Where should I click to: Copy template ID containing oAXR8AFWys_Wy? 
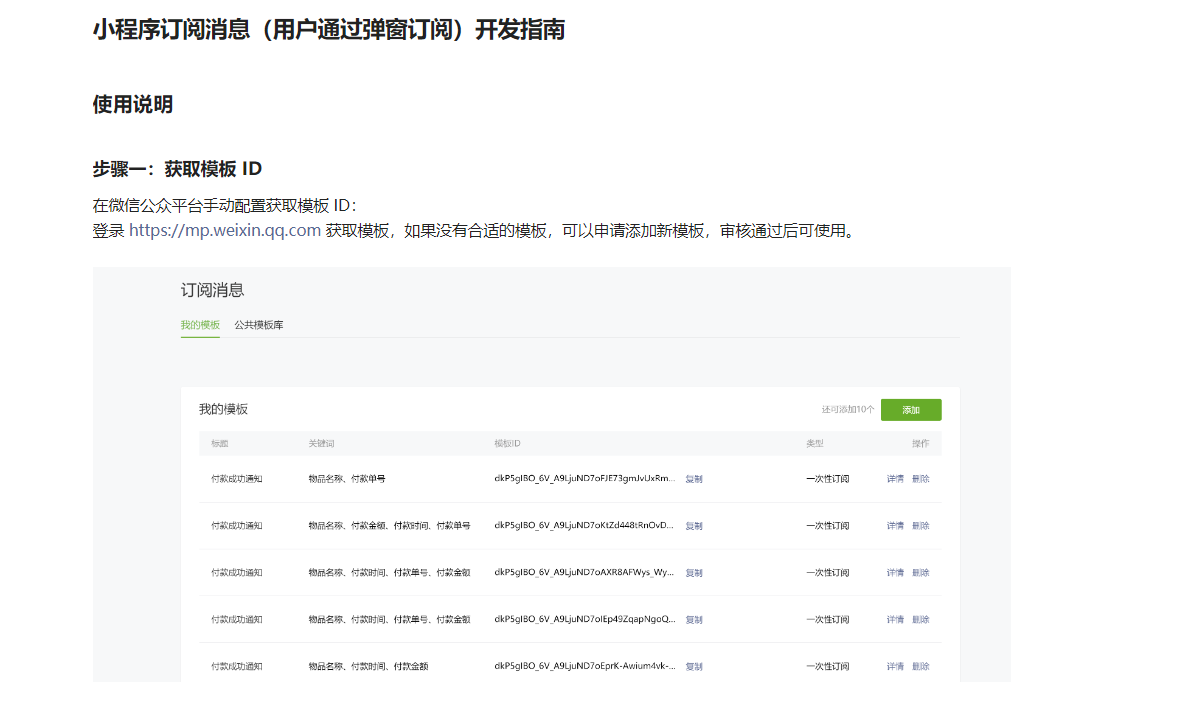694,573
